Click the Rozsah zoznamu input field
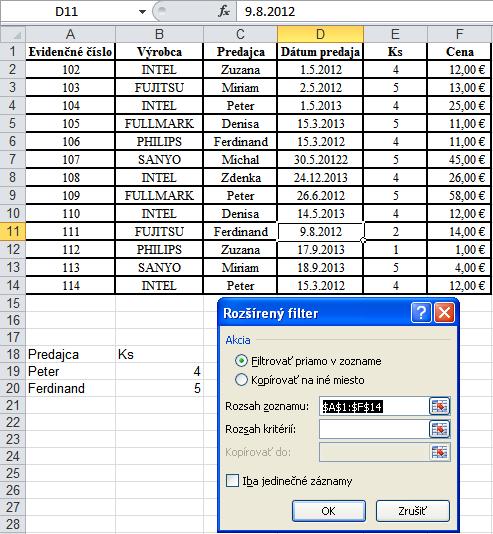The width and height of the screenshot is (493, 534). click(x=374, y=406)
